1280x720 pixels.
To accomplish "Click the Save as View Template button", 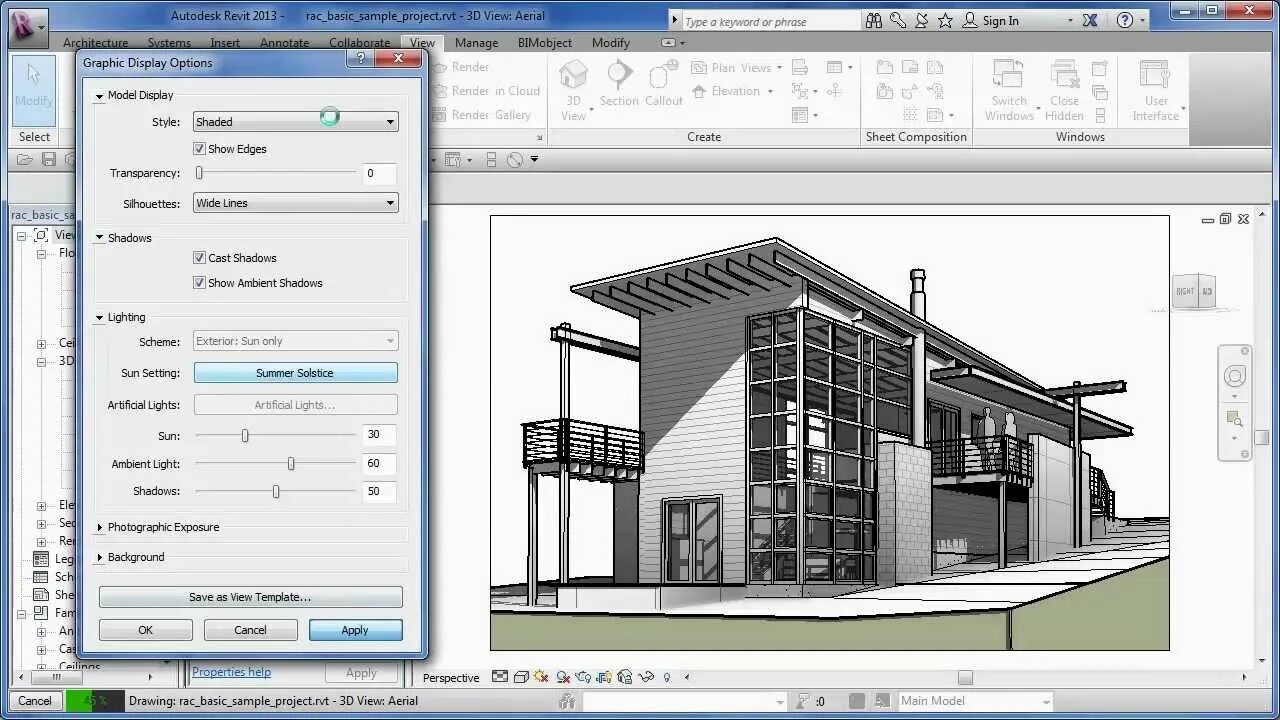I will [x=250, y=597].
